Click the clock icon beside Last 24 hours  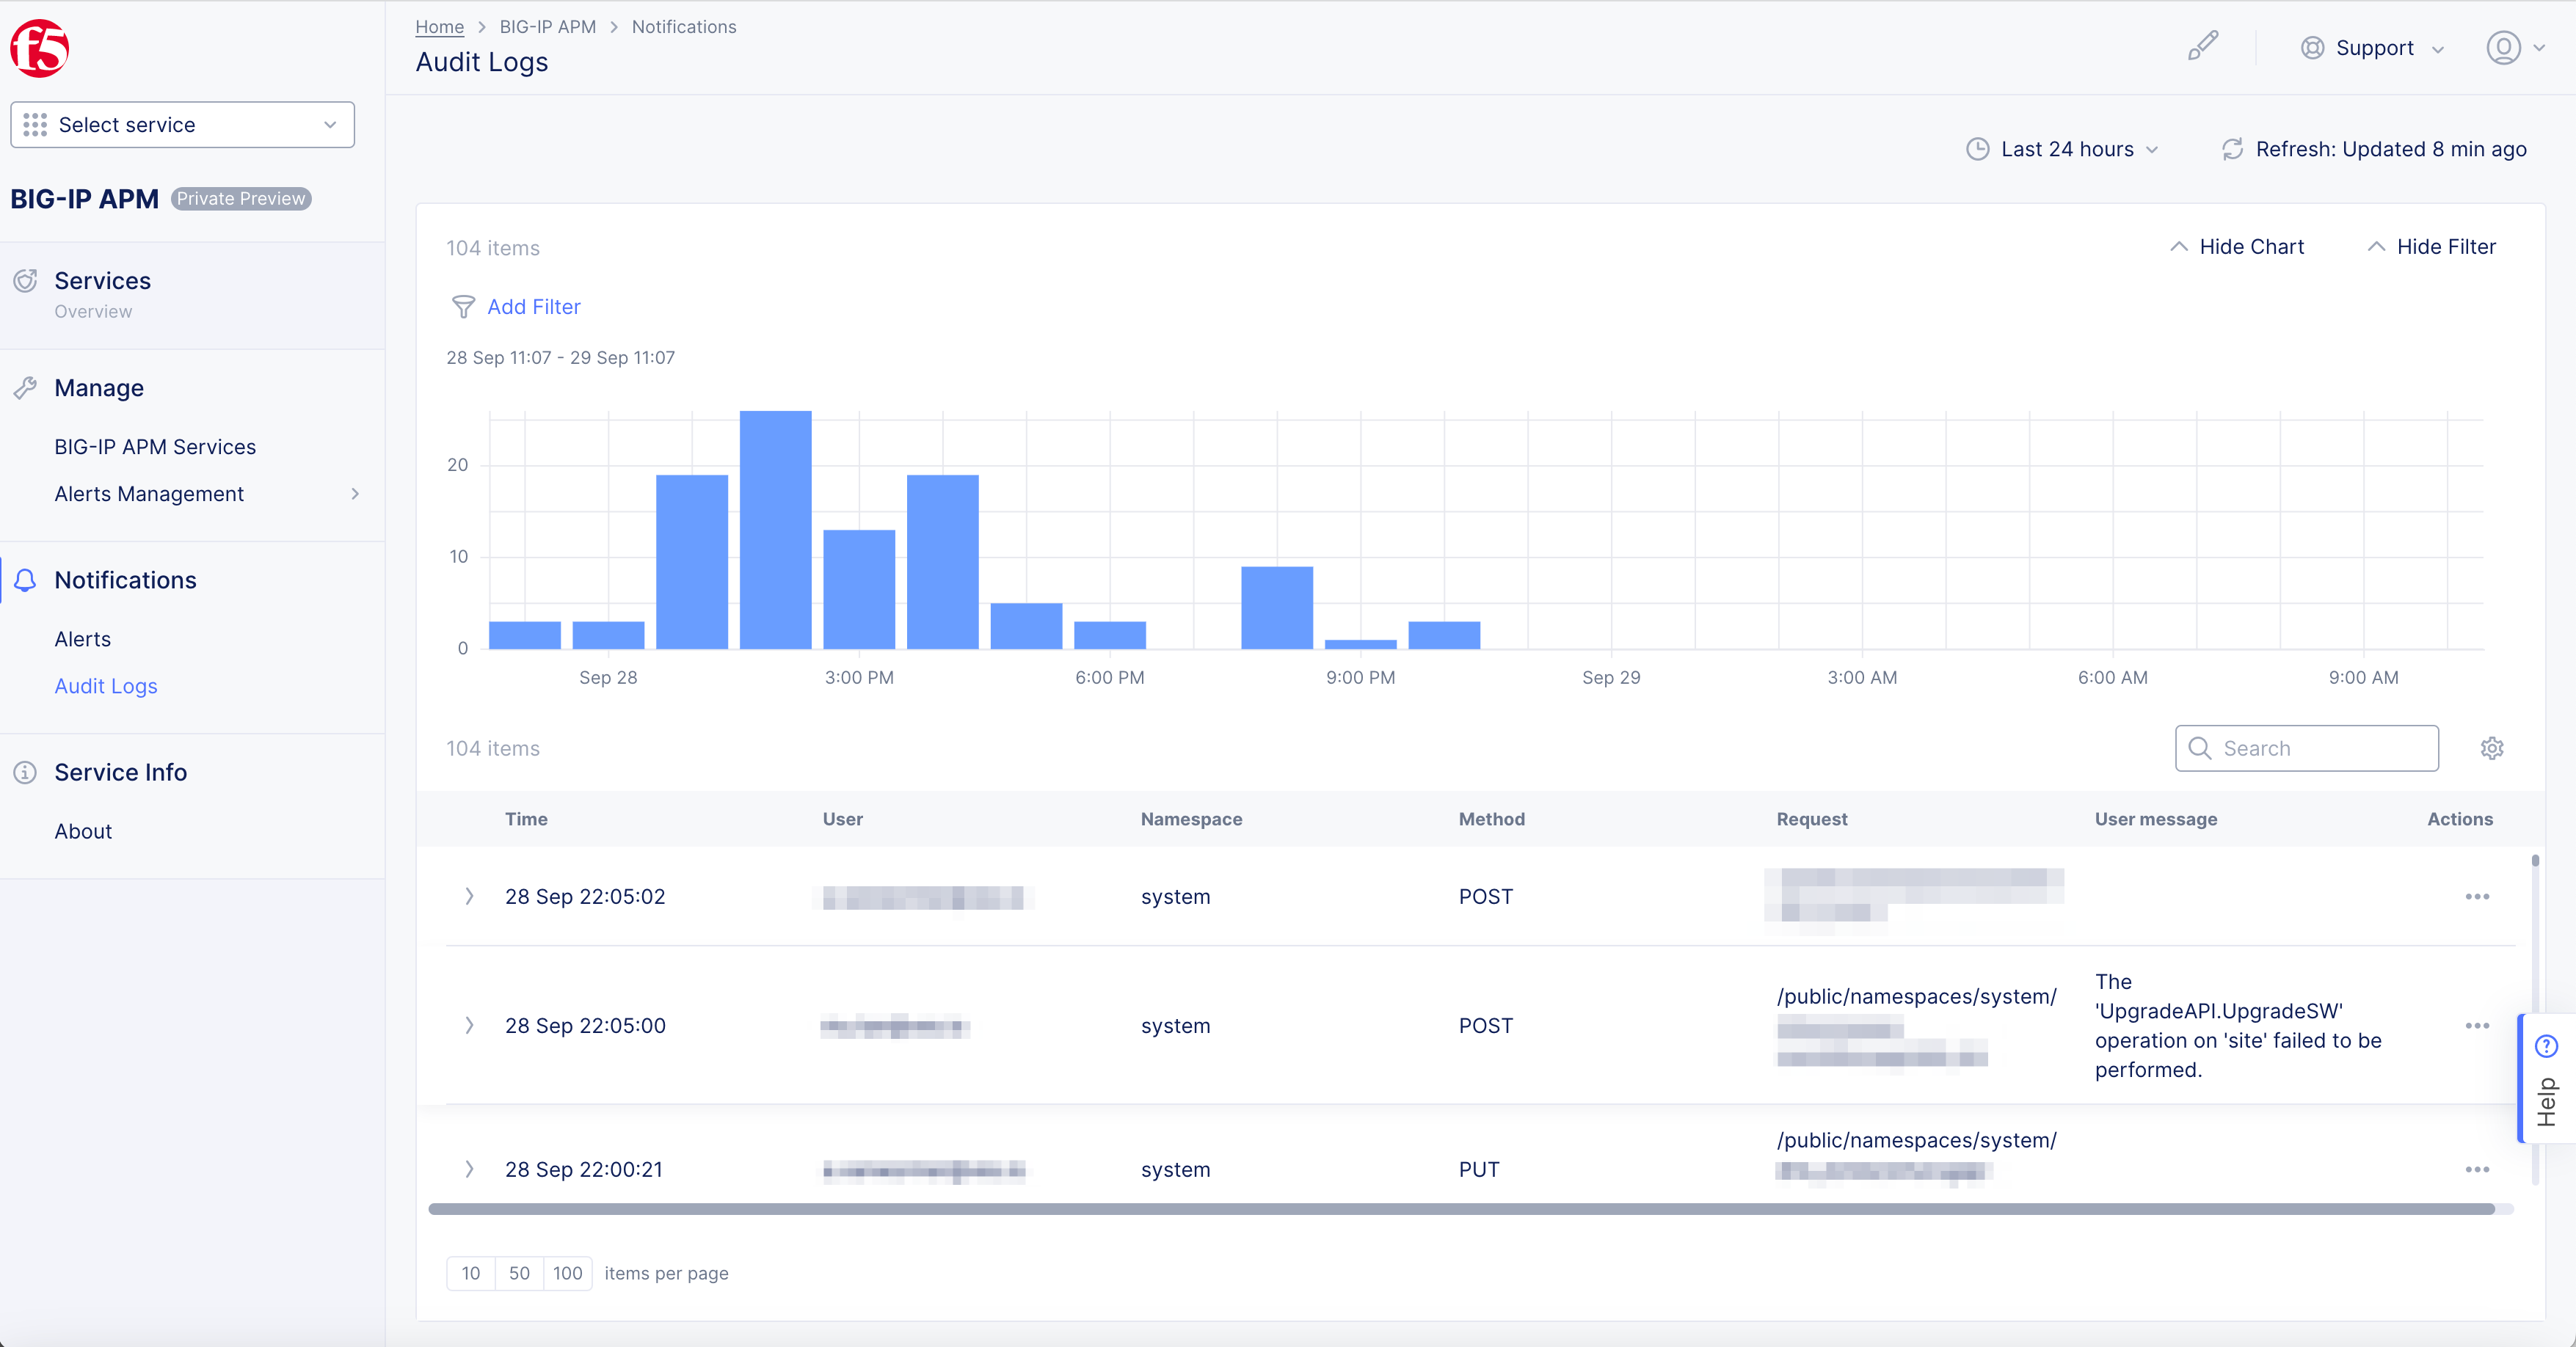click(1977, 149)
